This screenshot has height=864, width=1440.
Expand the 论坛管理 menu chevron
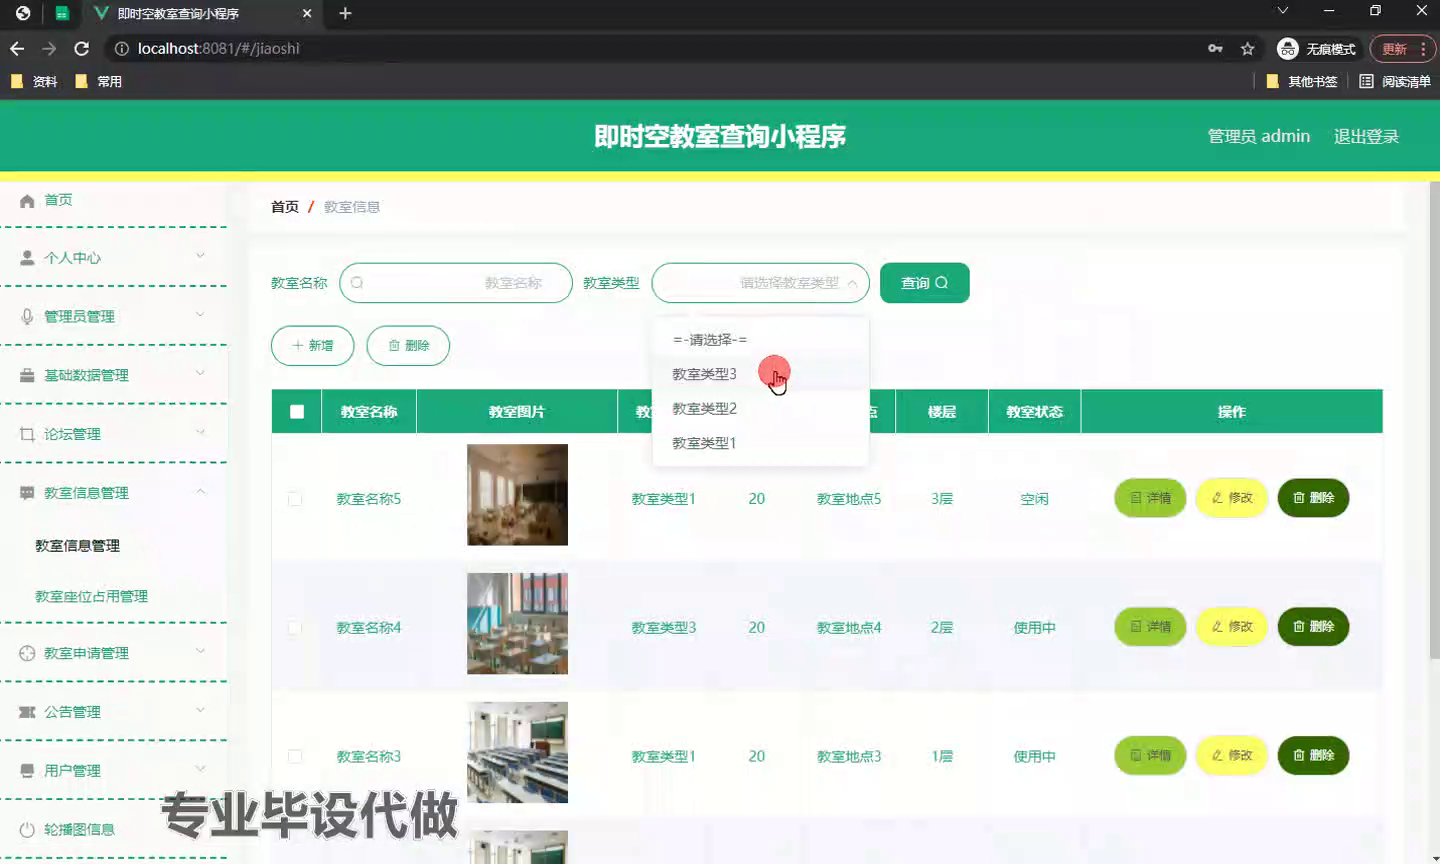[200, 433]
